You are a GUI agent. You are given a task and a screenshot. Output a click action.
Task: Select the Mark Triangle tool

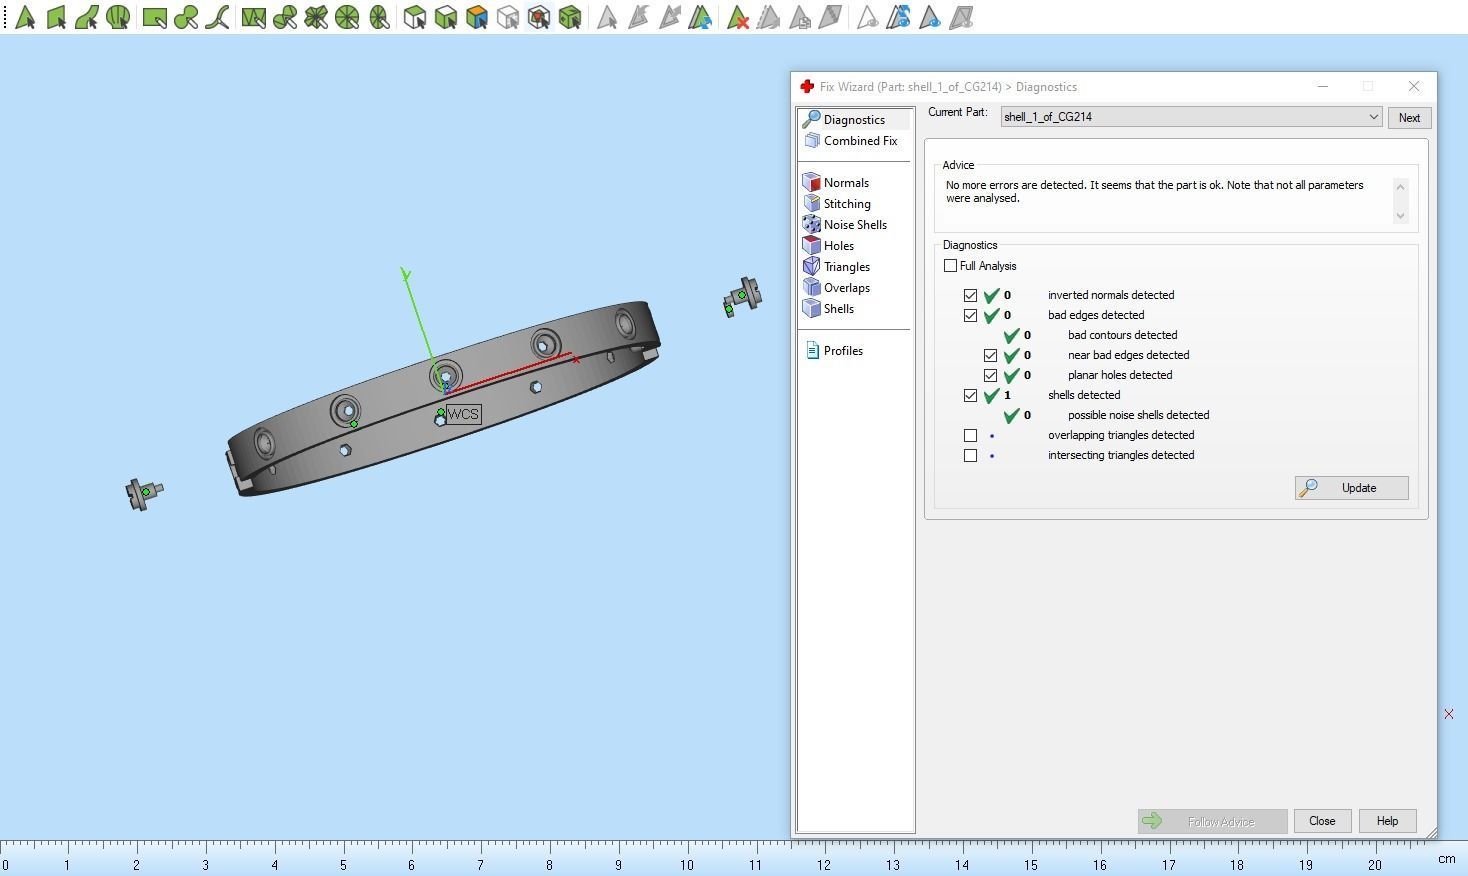pyautogui.click(x=25, y=17)
